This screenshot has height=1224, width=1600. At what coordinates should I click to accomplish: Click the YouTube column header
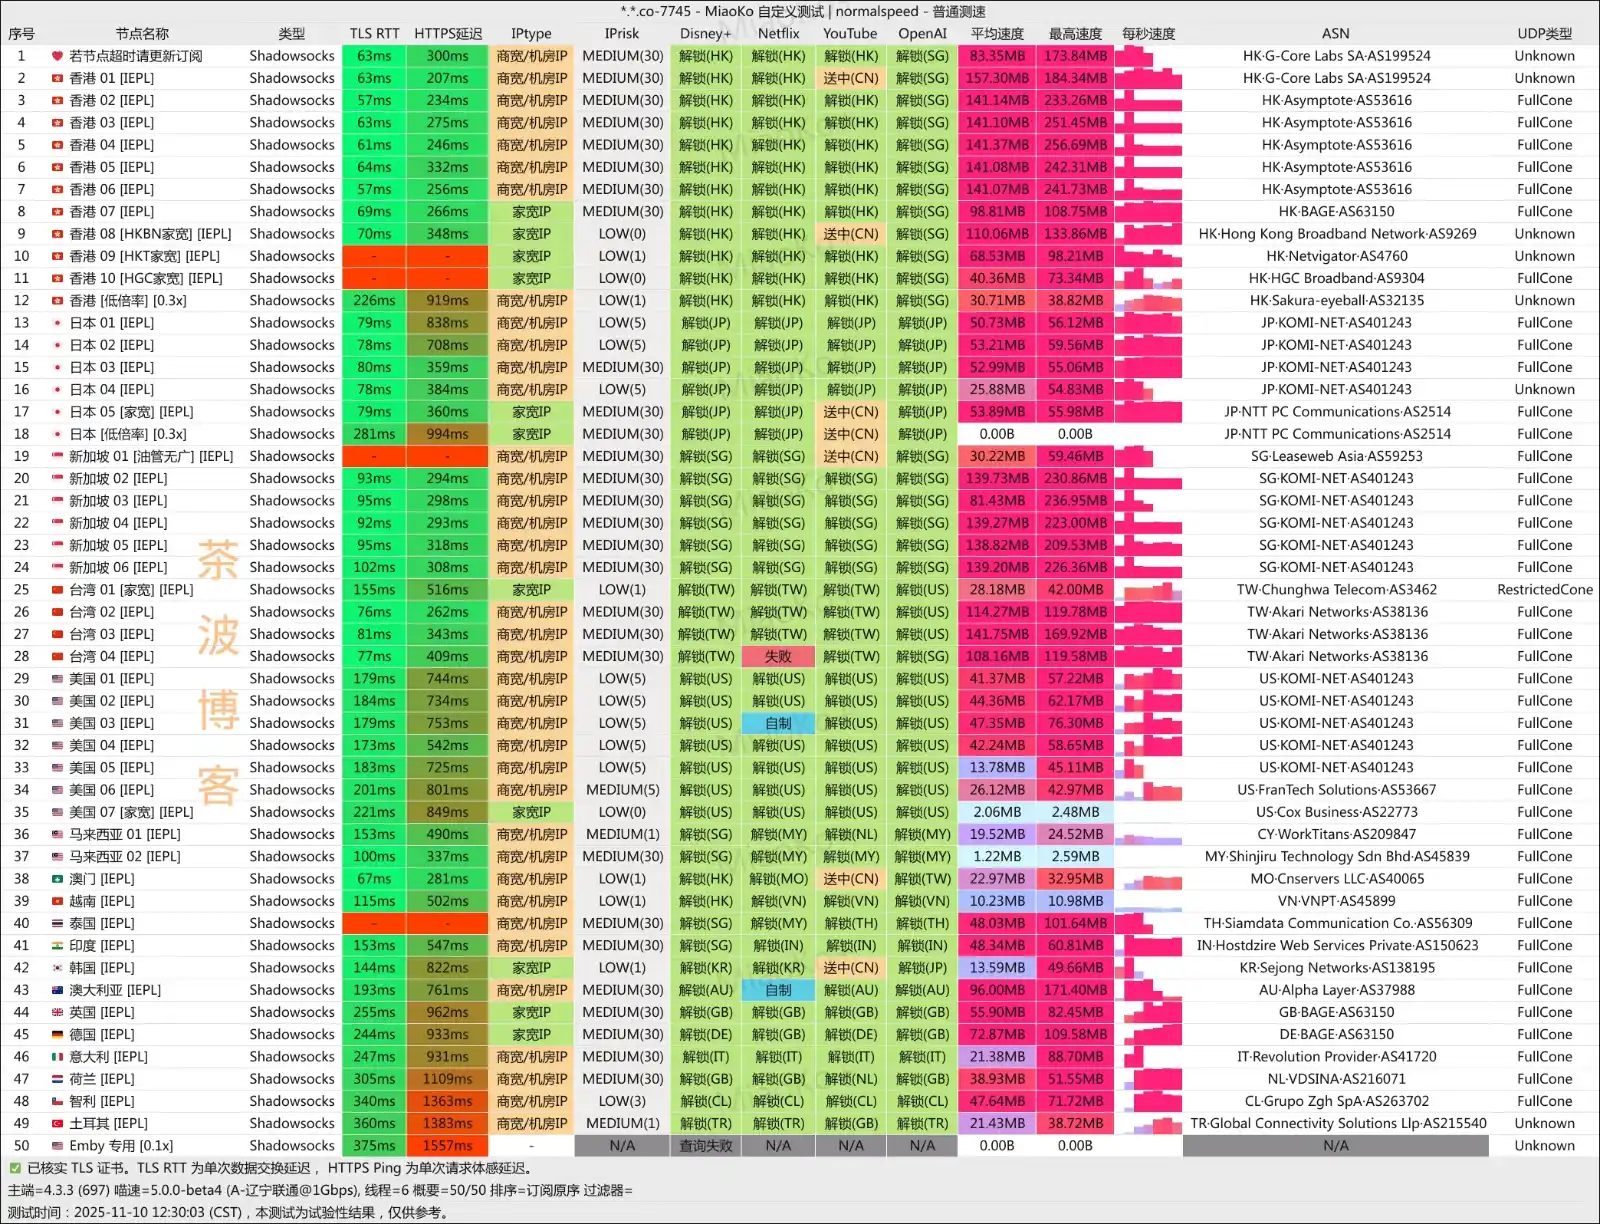tap(850, 33)
